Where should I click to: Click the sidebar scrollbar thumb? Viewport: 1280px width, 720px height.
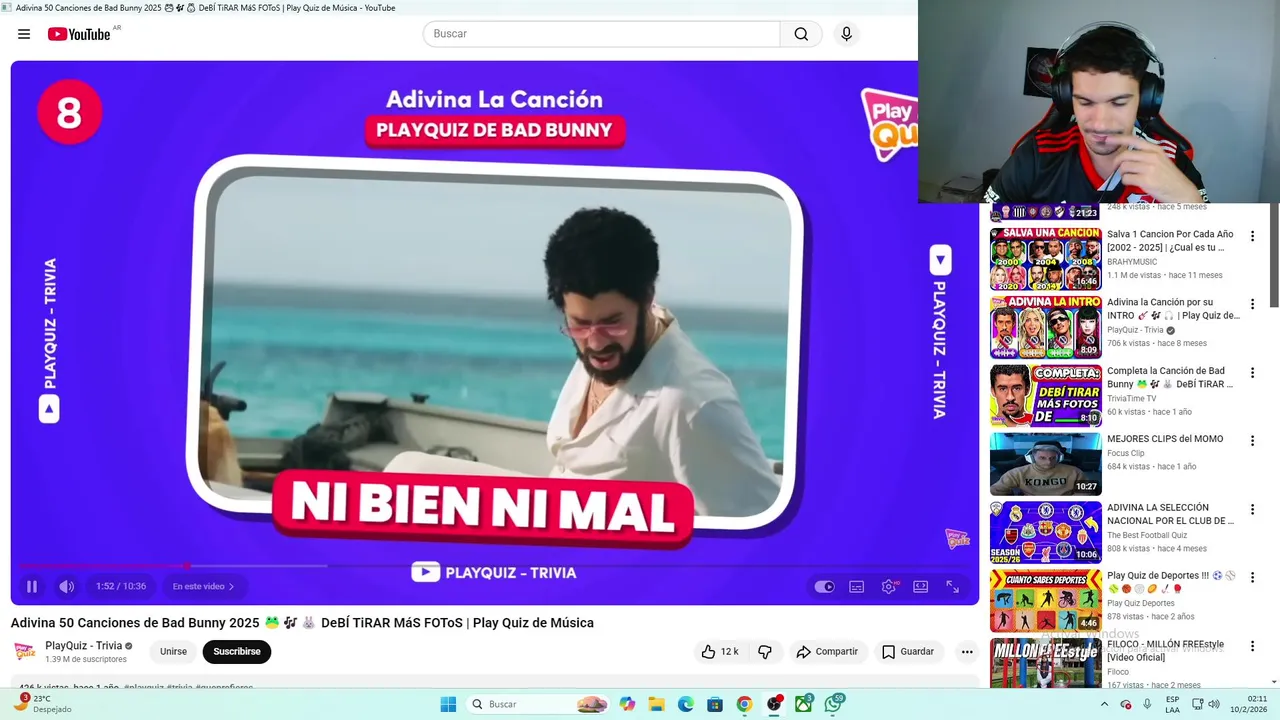1274,255
